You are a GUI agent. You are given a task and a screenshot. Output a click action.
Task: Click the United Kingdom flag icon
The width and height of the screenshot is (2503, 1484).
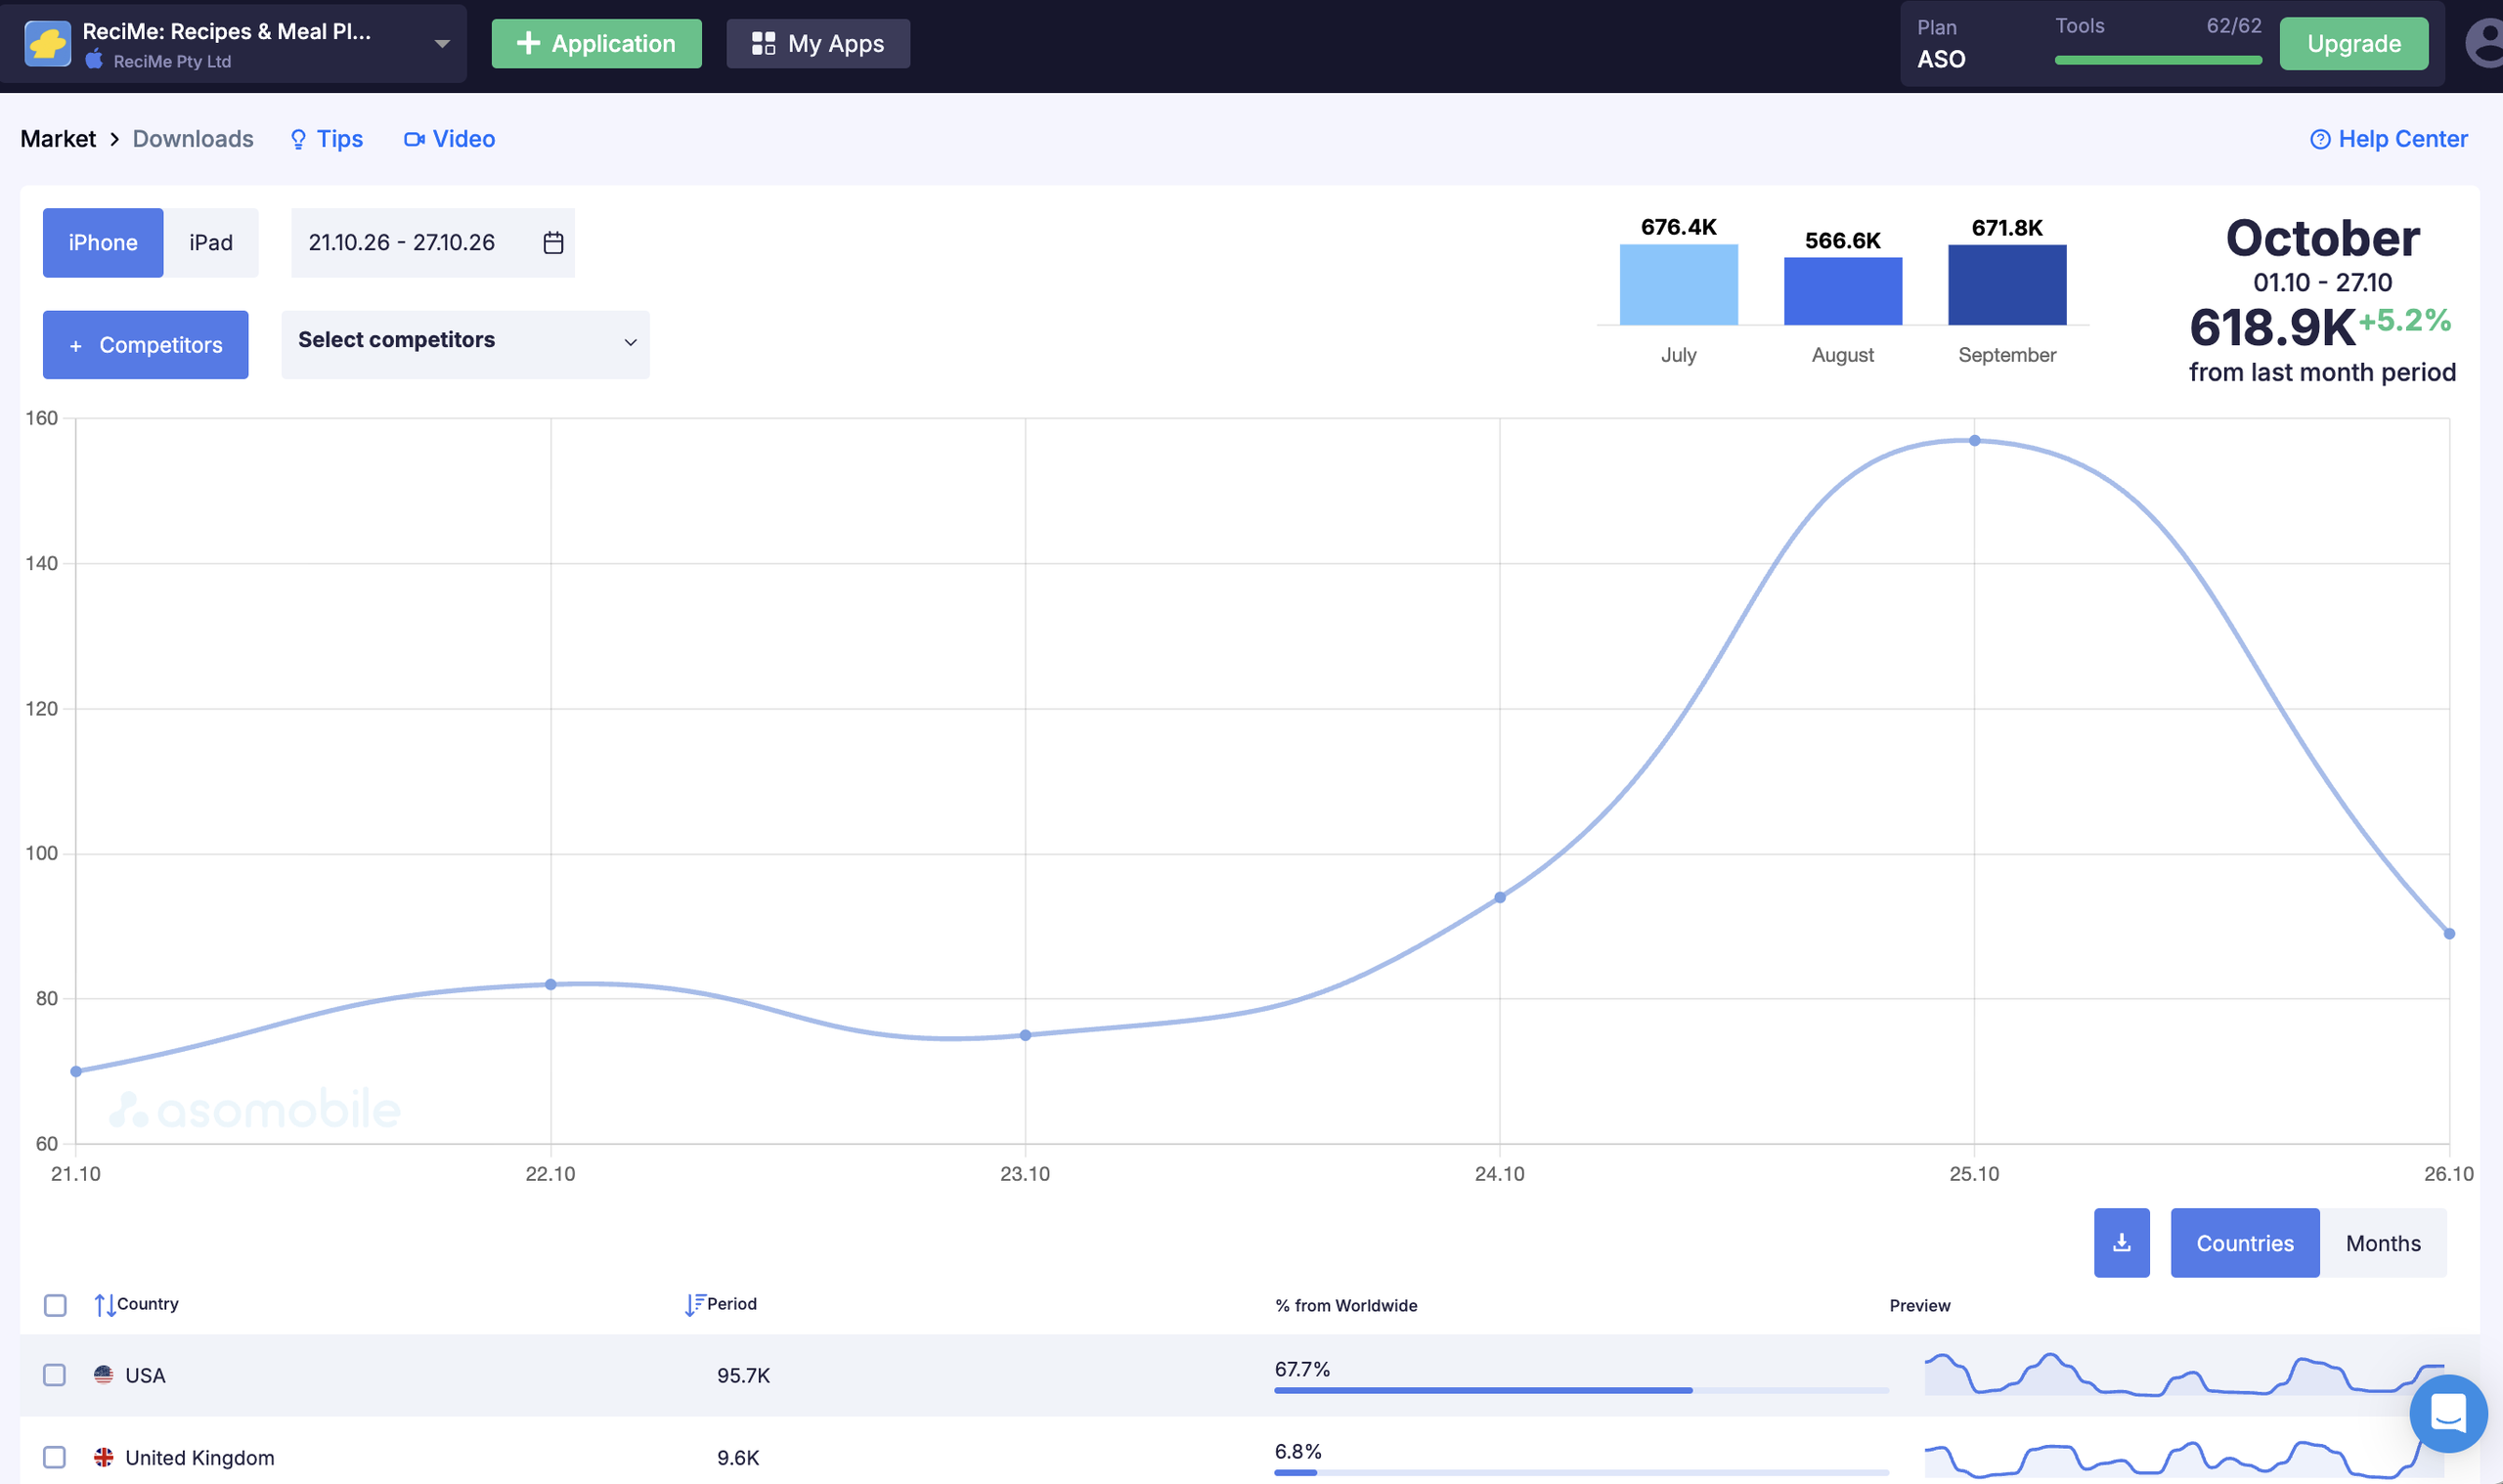(103, 1457)
